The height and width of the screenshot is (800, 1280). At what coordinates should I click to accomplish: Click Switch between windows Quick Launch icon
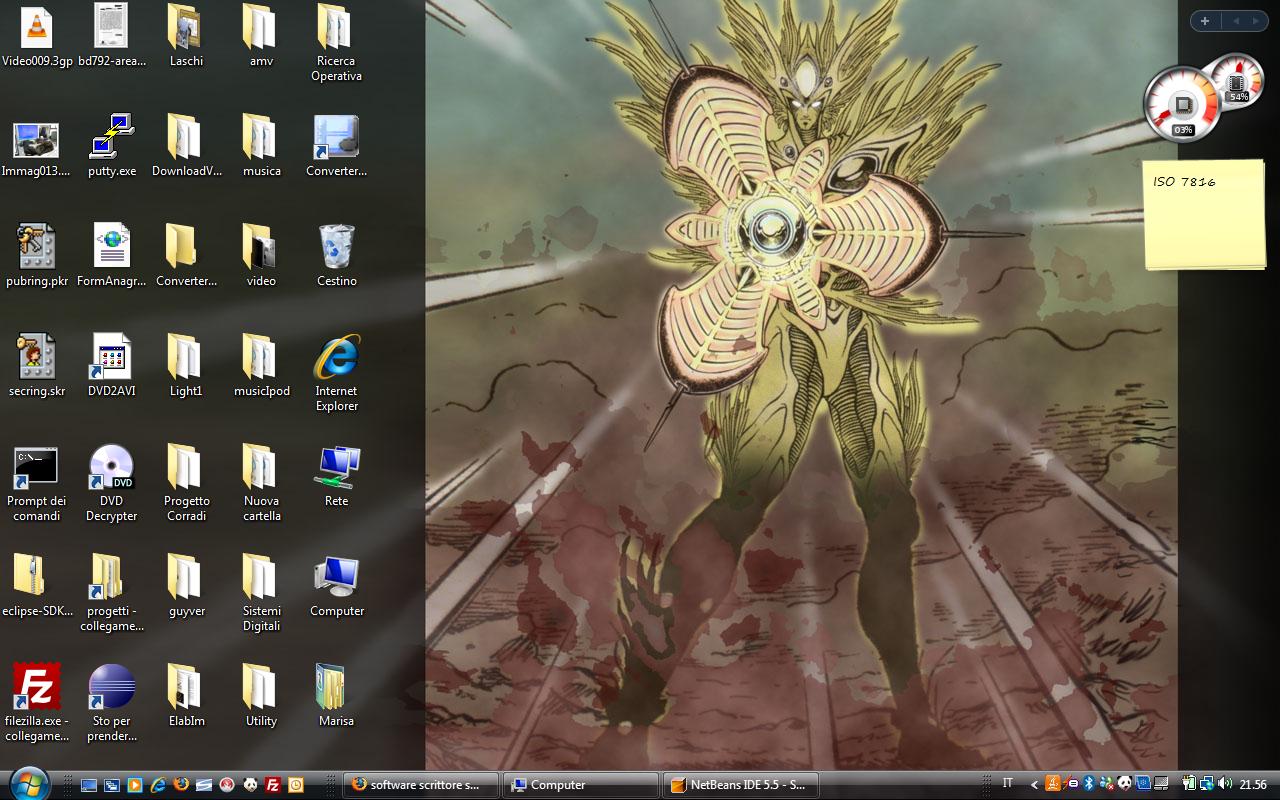(112, 785)
